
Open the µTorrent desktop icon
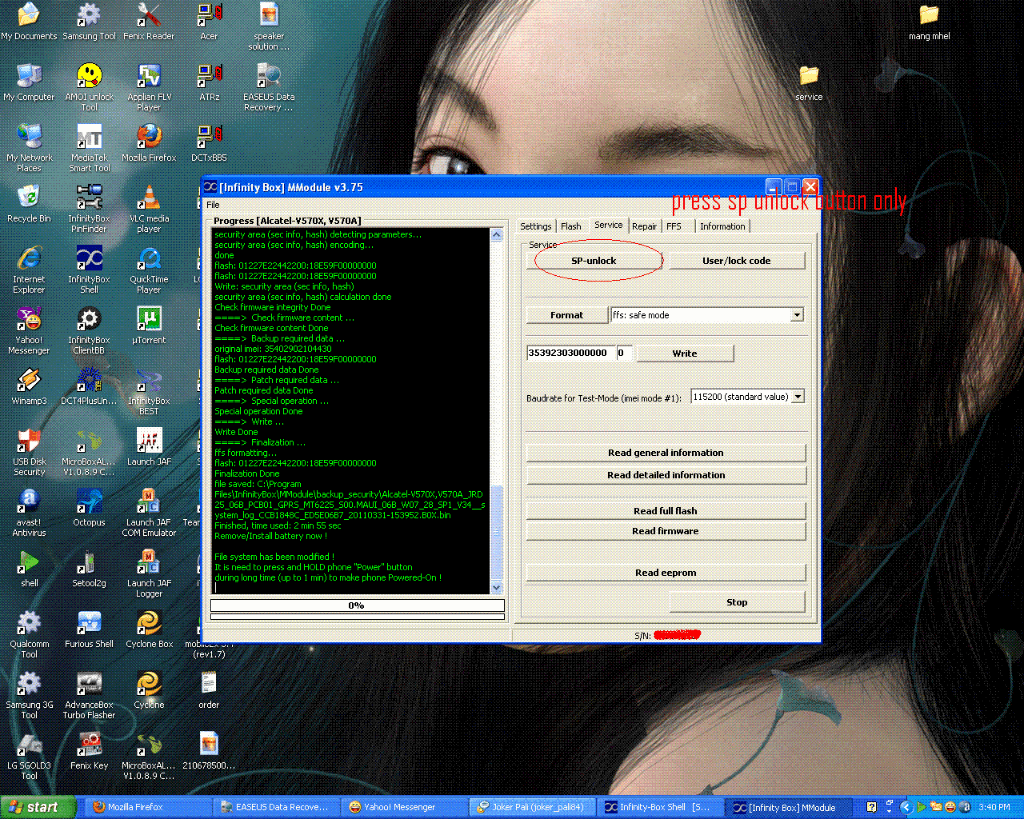tap(149, 320)
